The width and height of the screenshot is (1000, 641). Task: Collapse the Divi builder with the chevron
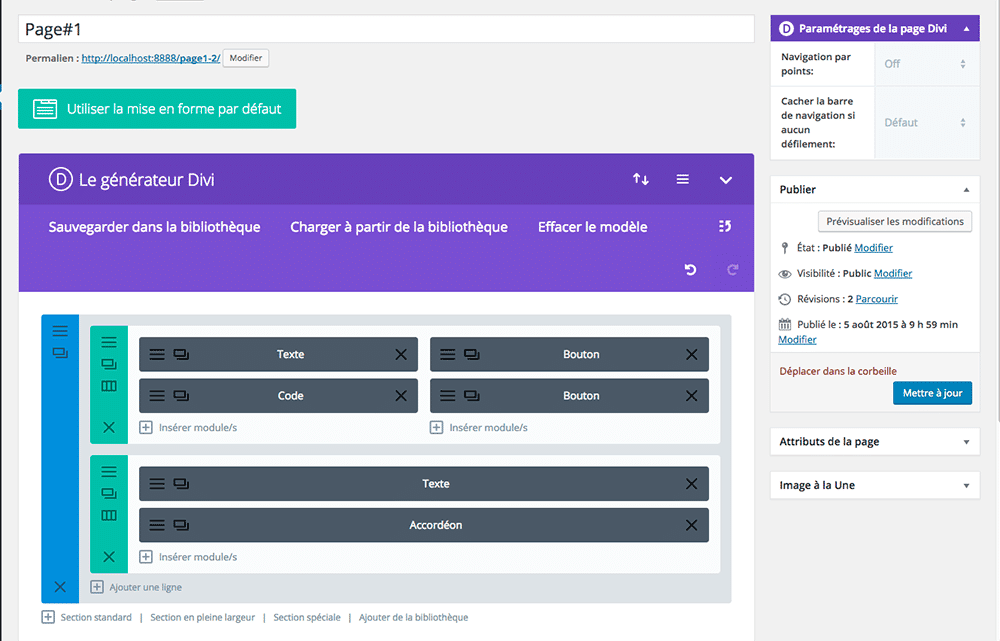point(726,180)
